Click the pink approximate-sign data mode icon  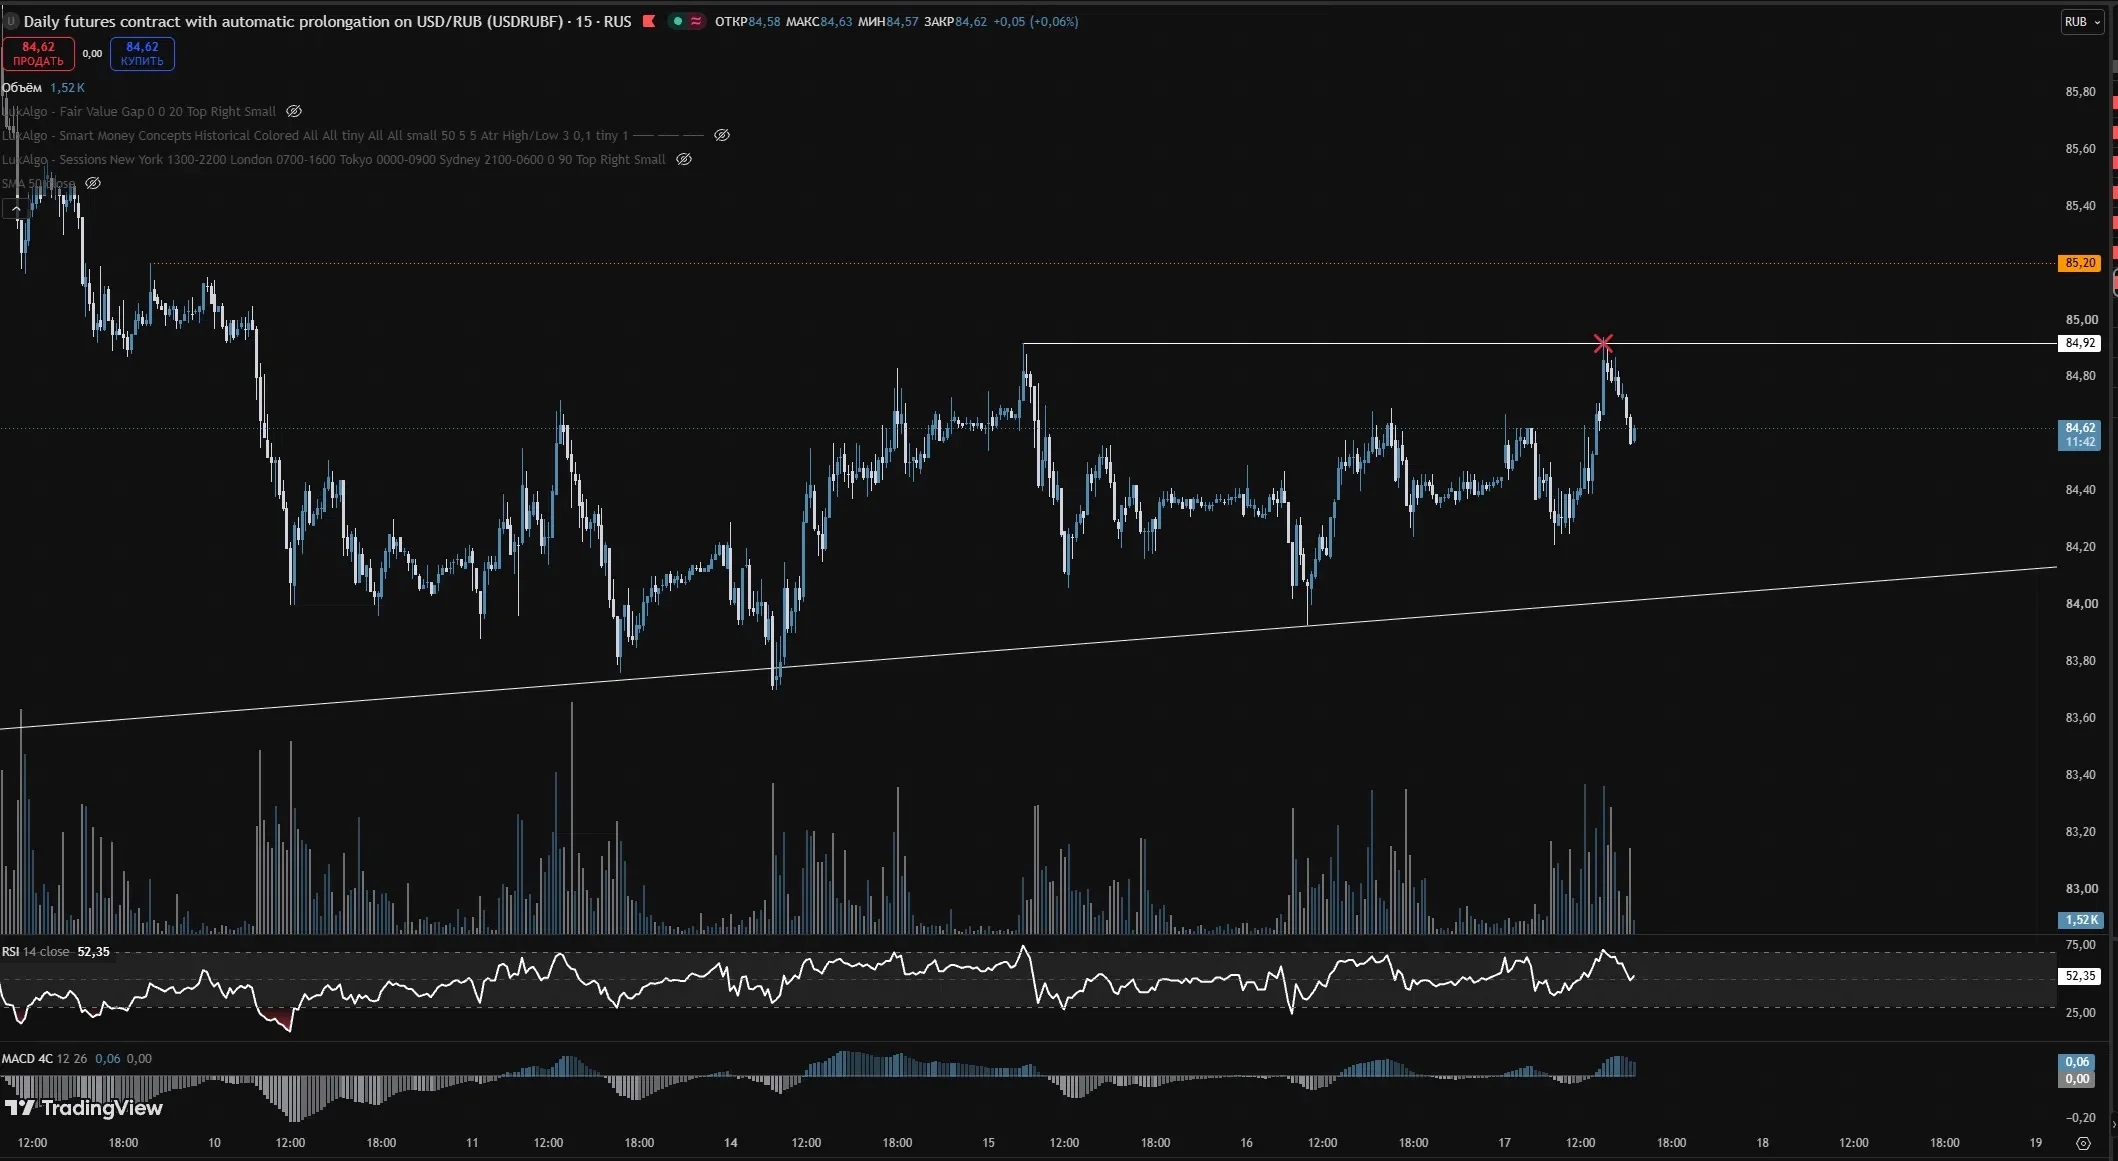tap(696, 21)
